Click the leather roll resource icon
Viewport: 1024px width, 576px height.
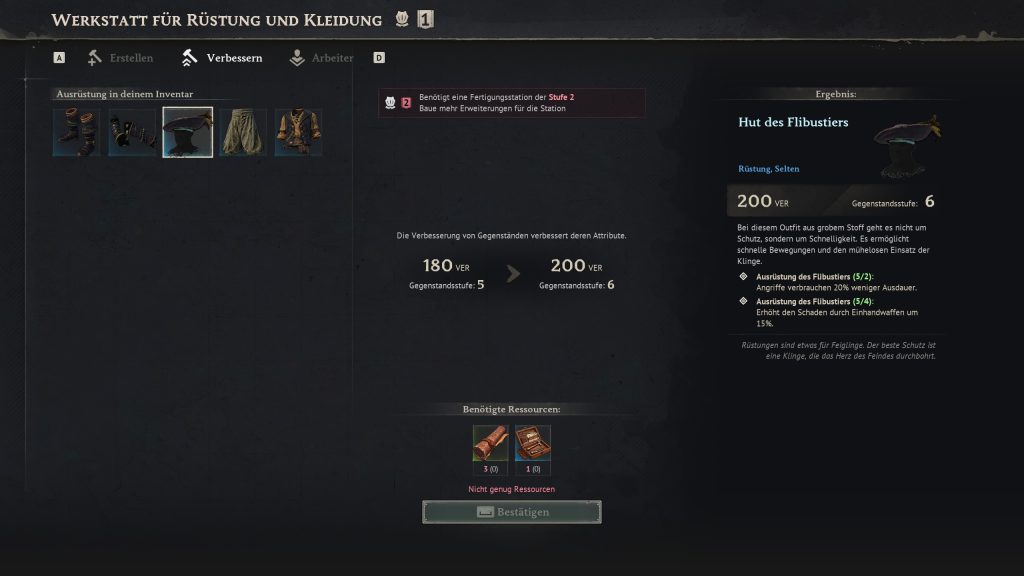(490, 444)
